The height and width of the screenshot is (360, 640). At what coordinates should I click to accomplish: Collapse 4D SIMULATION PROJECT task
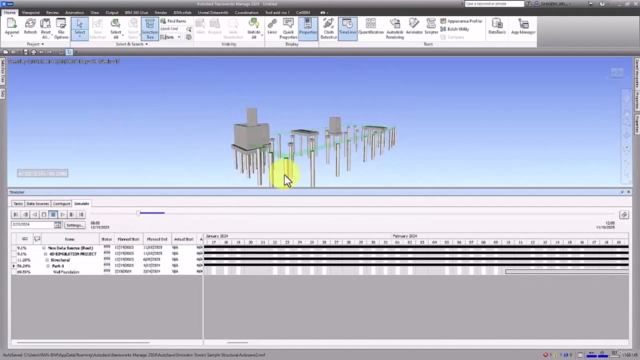pos(46,254)
